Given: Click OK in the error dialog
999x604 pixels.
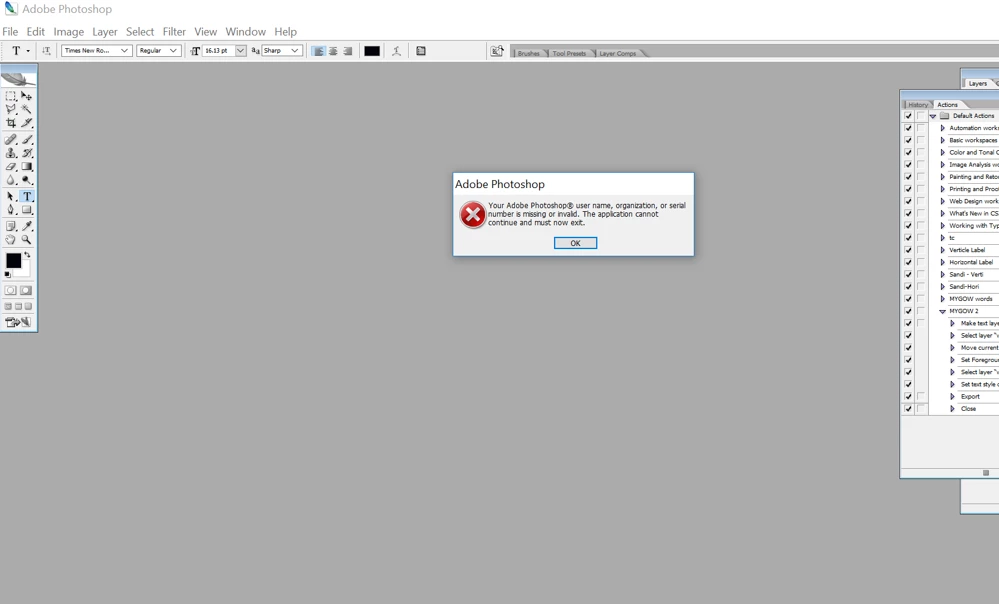Looking at the screenshot, I should point(575,243).
